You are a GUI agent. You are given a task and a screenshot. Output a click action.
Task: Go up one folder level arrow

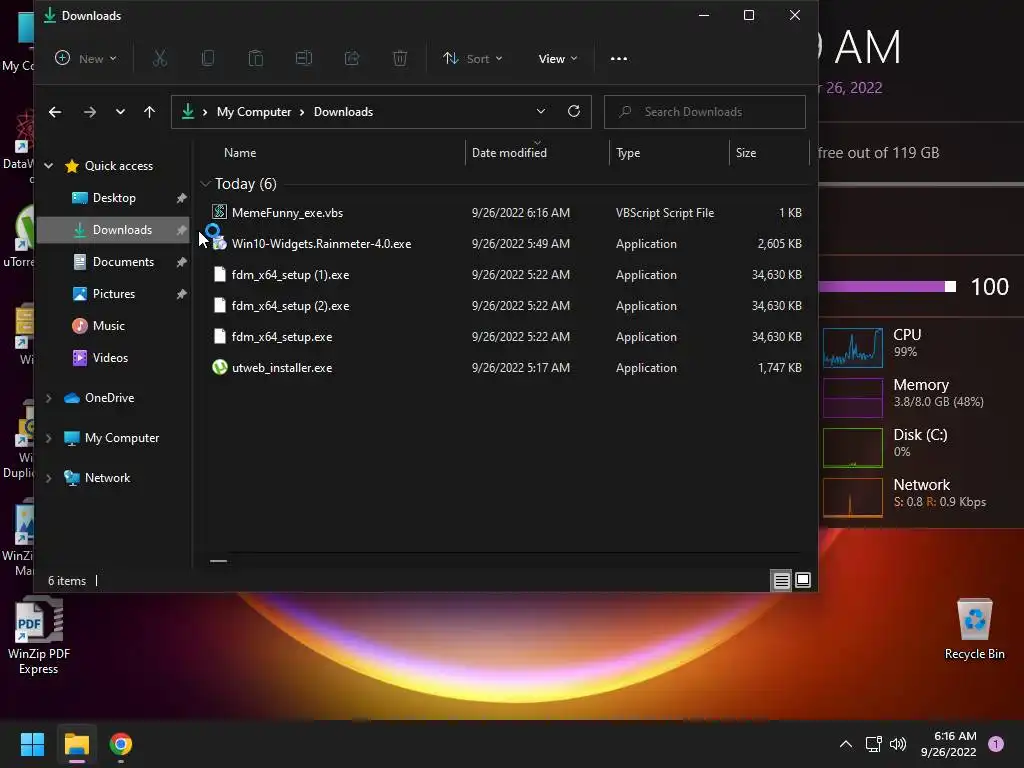pyautogui.click(x=150, y=112)
